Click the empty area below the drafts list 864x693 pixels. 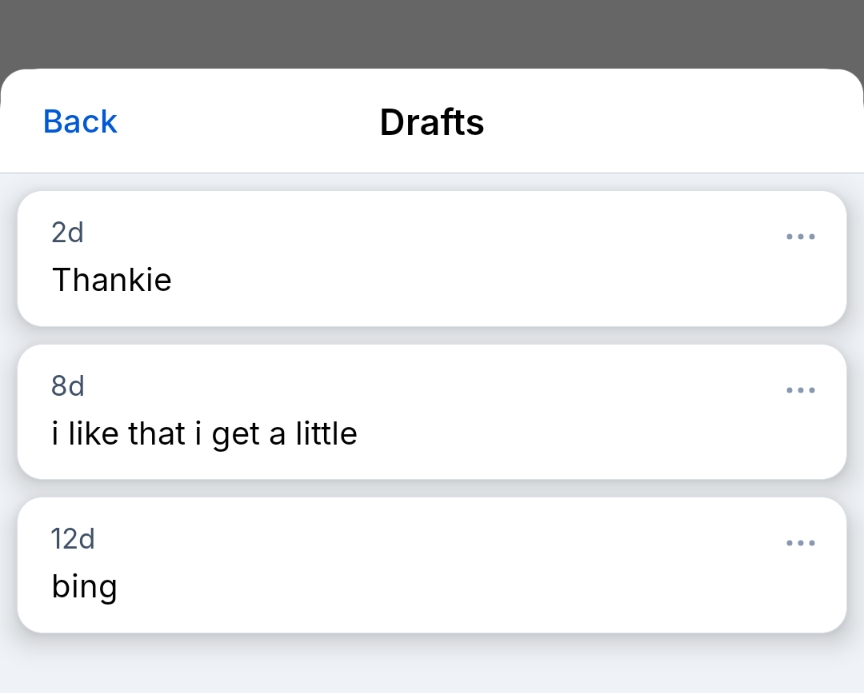click(x=432, y=663)
